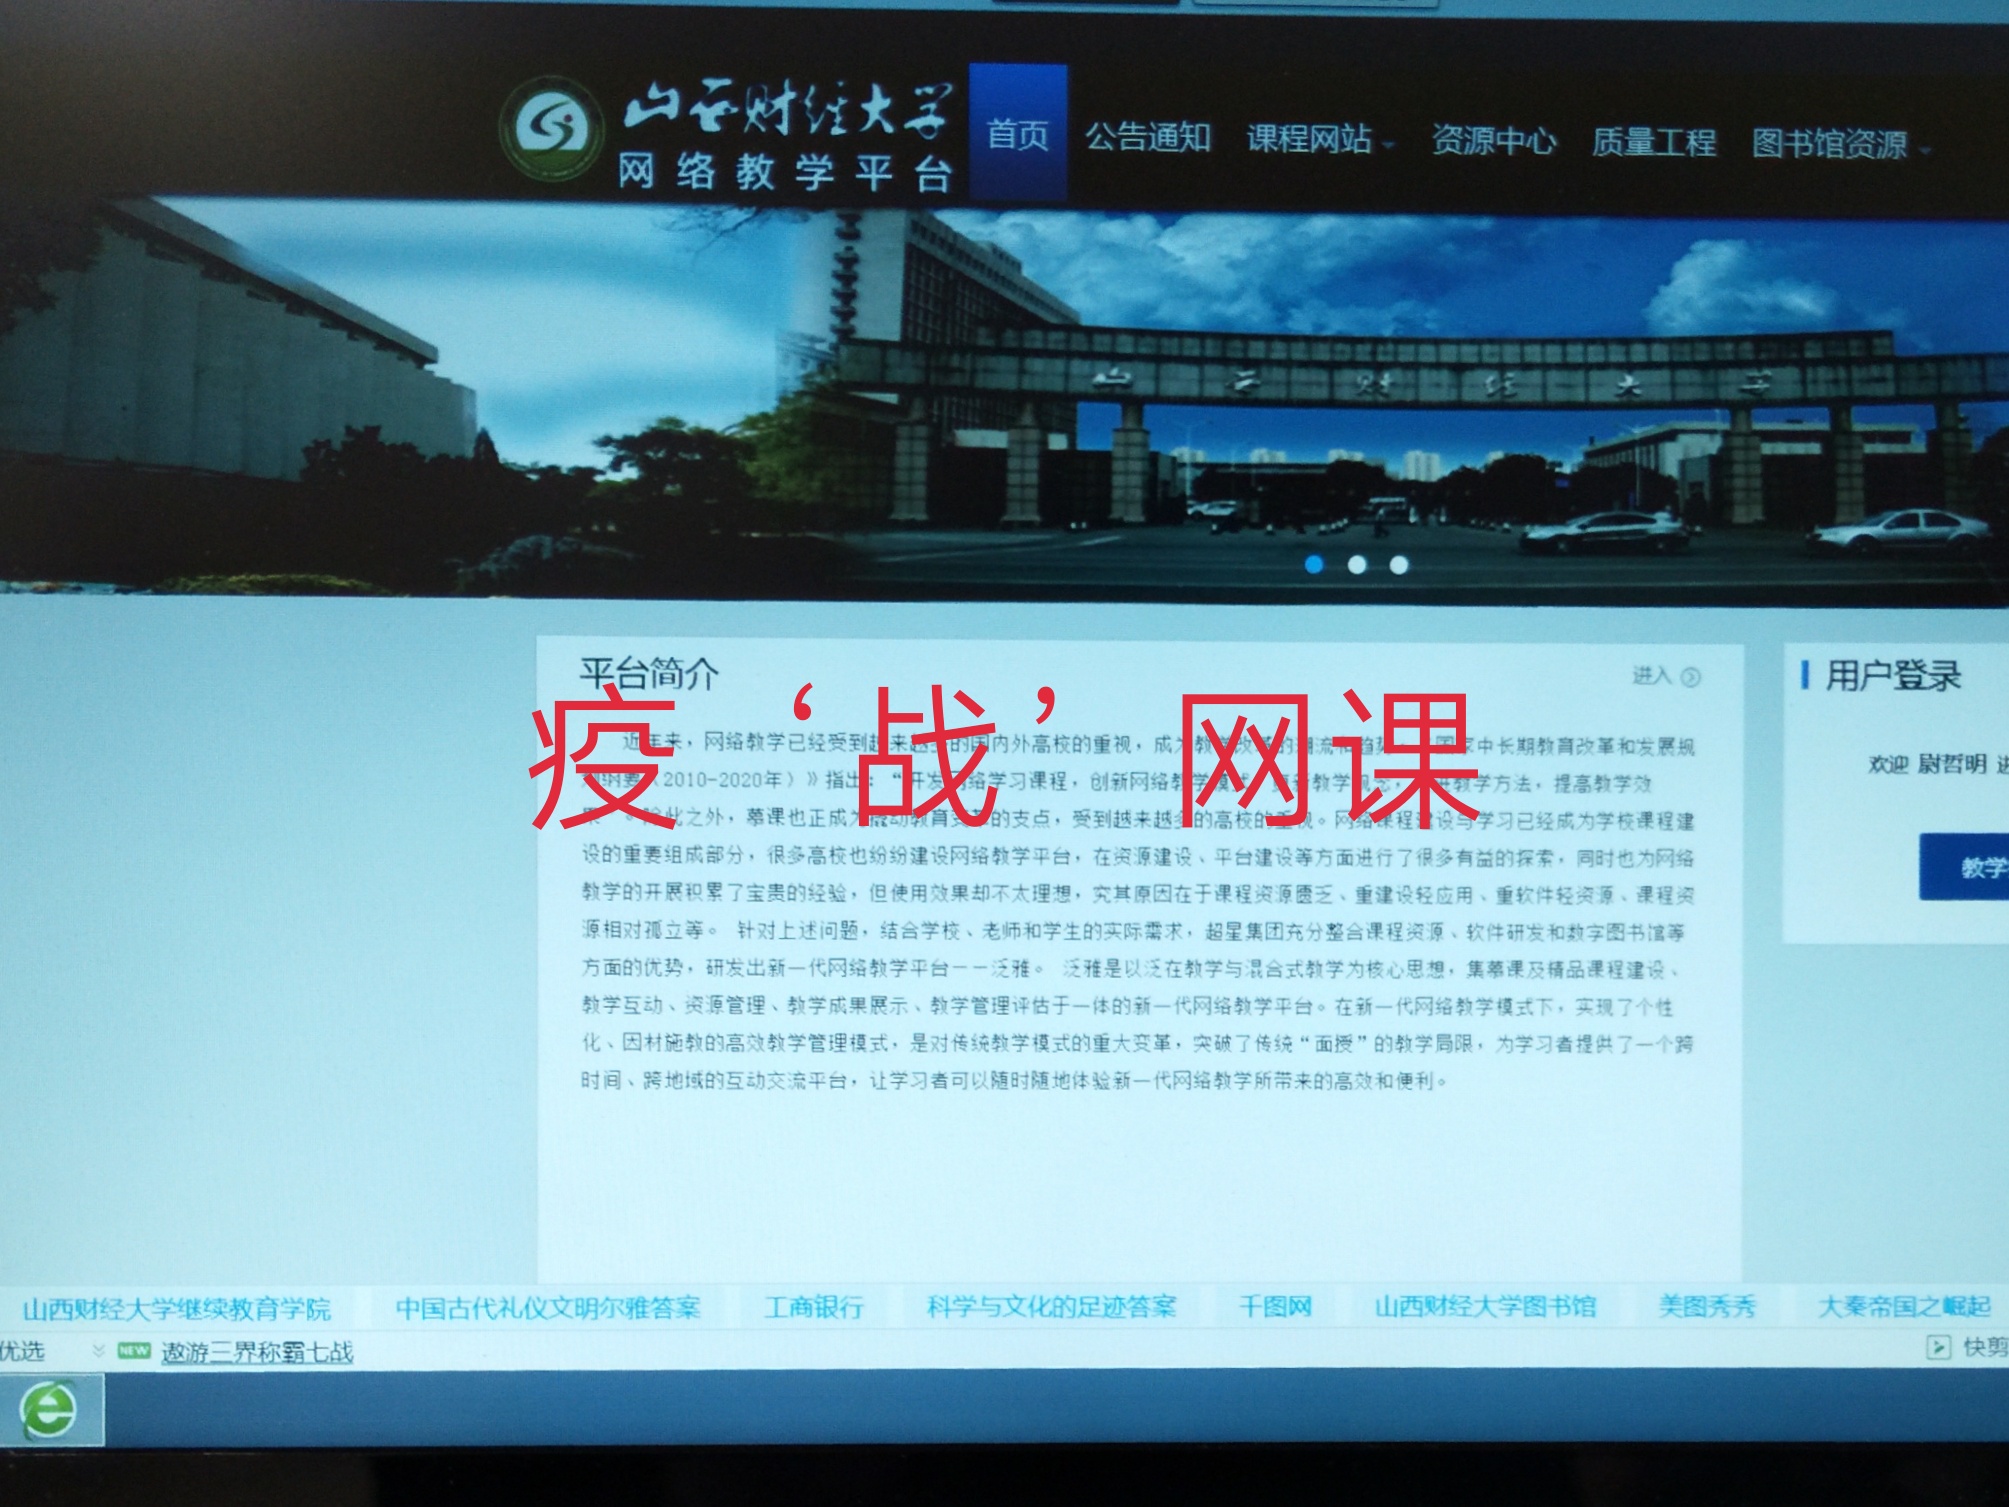Click the 快剪 play icon
Viewport: 2009px width, 1507px height.
pos(1937,1348)
